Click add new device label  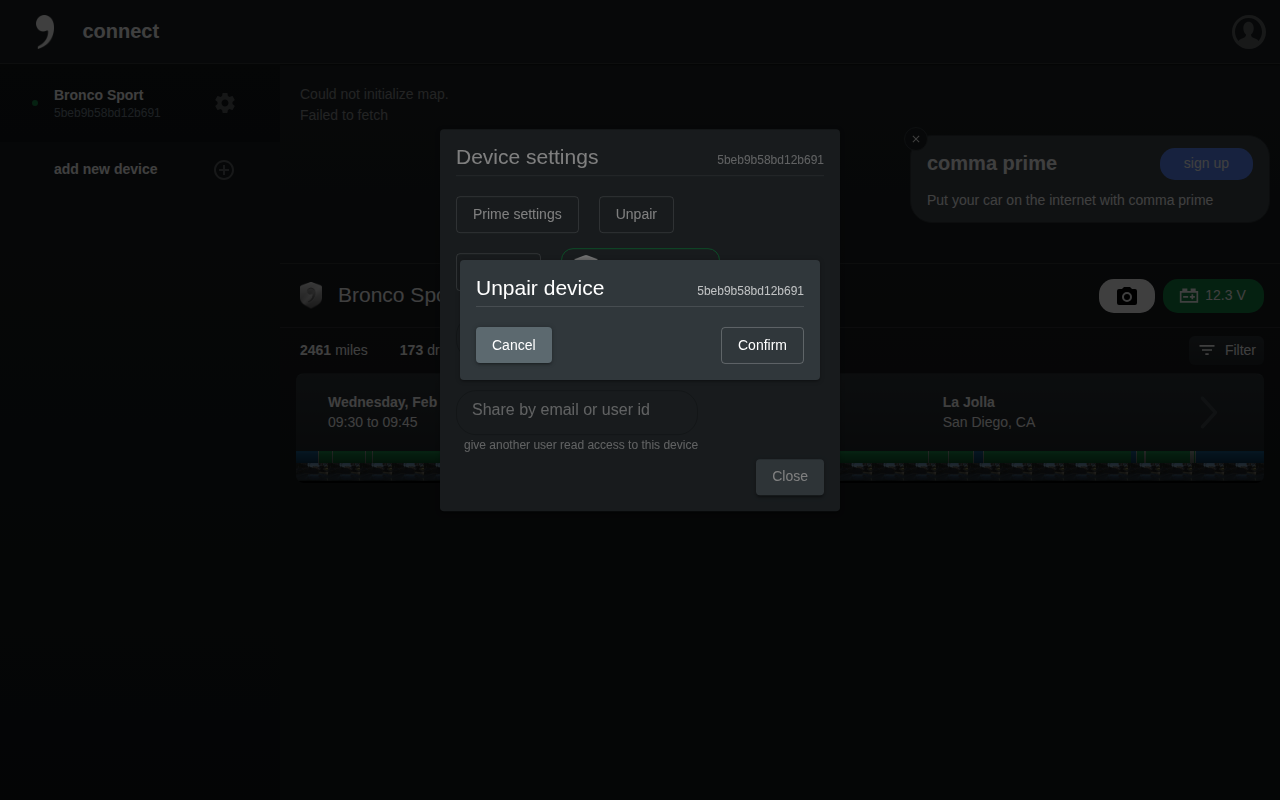[106, 169]
